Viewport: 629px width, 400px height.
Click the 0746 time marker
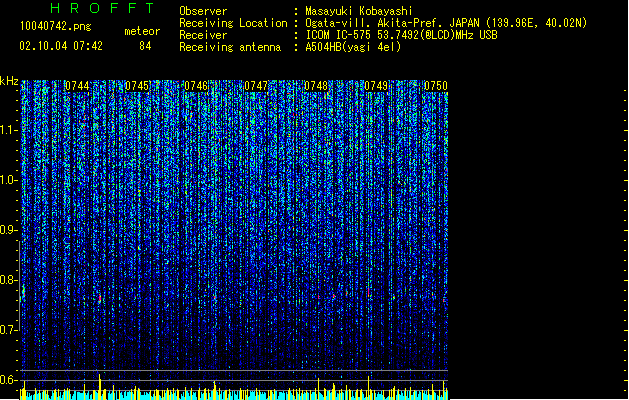click(x=196, y=86)
